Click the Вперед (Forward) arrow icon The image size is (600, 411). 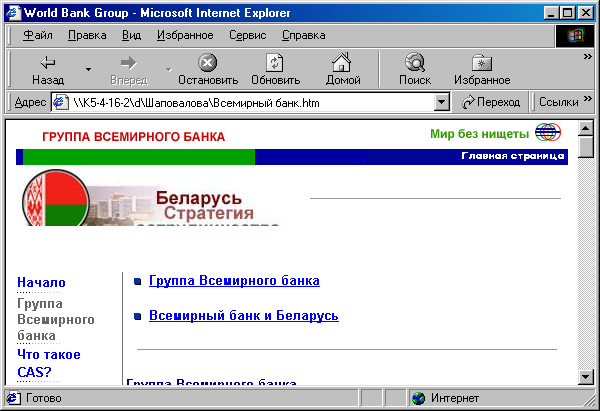click(x=129, y=63)
